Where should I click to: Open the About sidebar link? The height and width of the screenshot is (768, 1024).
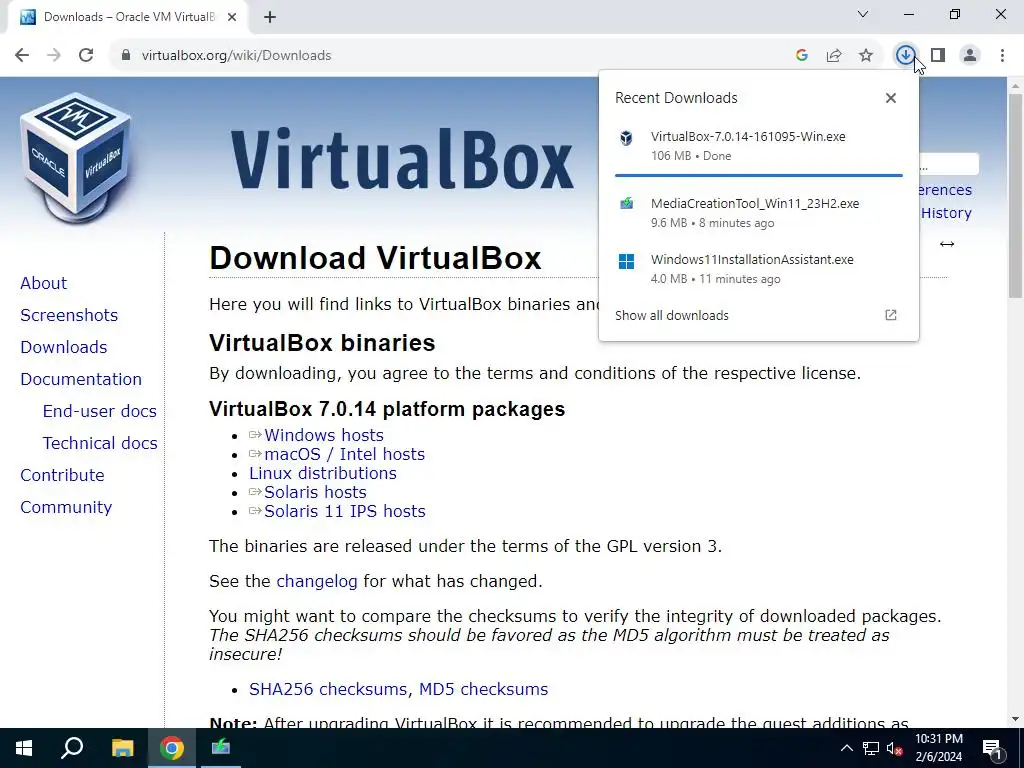click(43, 283)
